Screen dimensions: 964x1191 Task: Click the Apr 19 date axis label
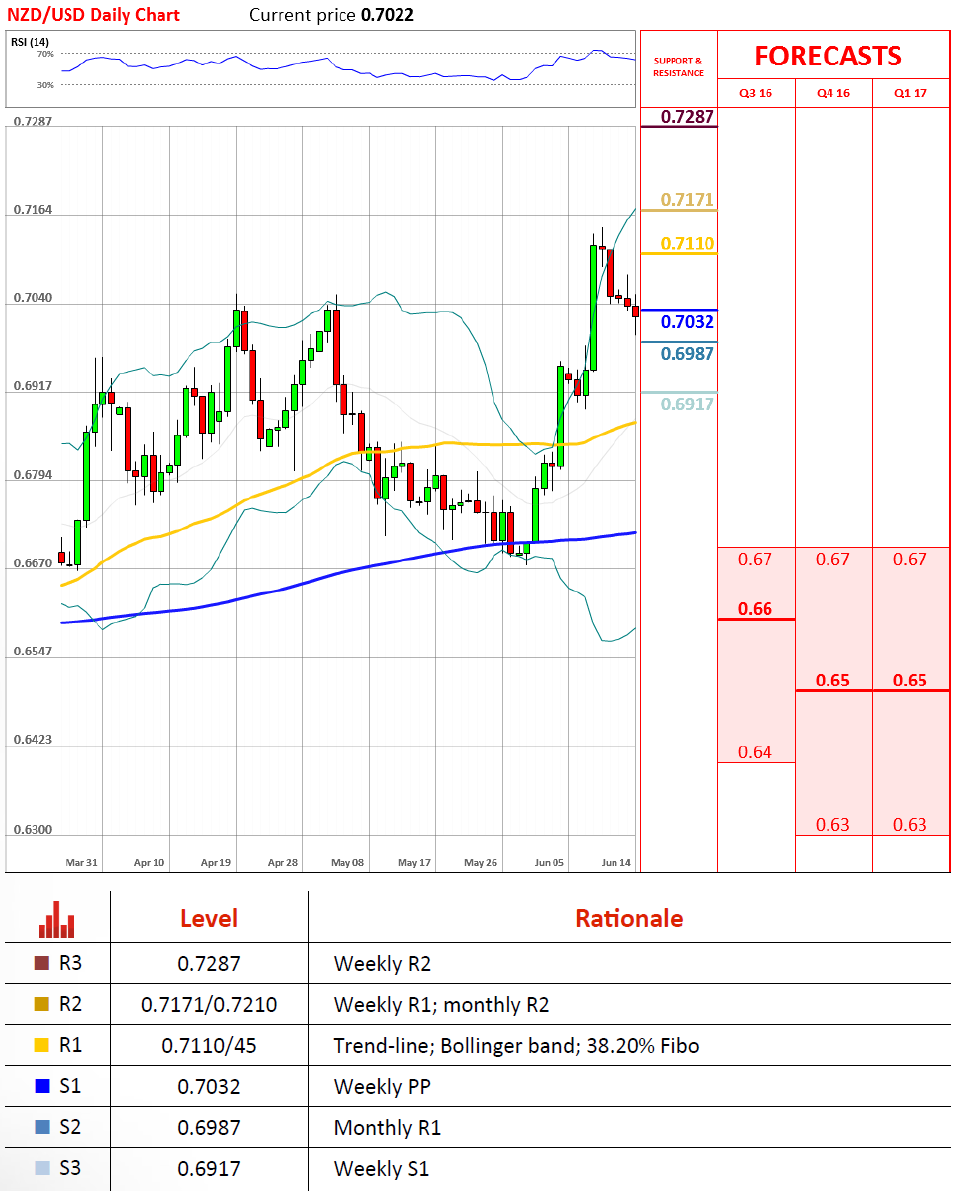[x=216, y=863]
